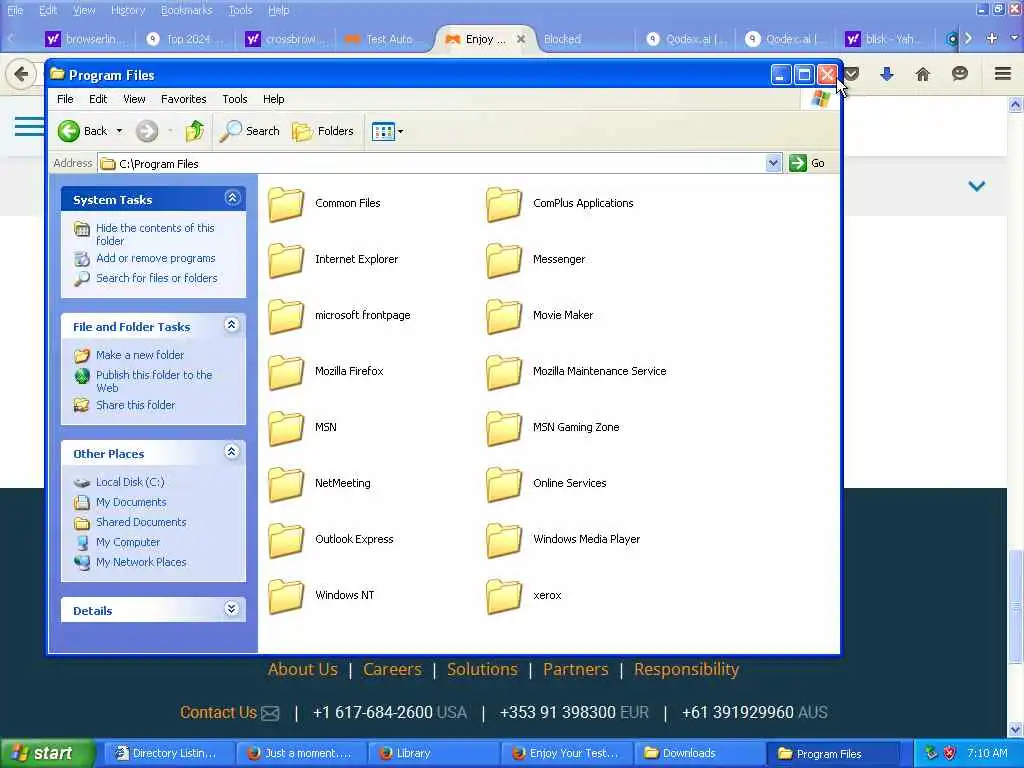Select the xerox folder icon
Image resolution: width=1024 pixels, height=768 pixels.
point(504,596)
